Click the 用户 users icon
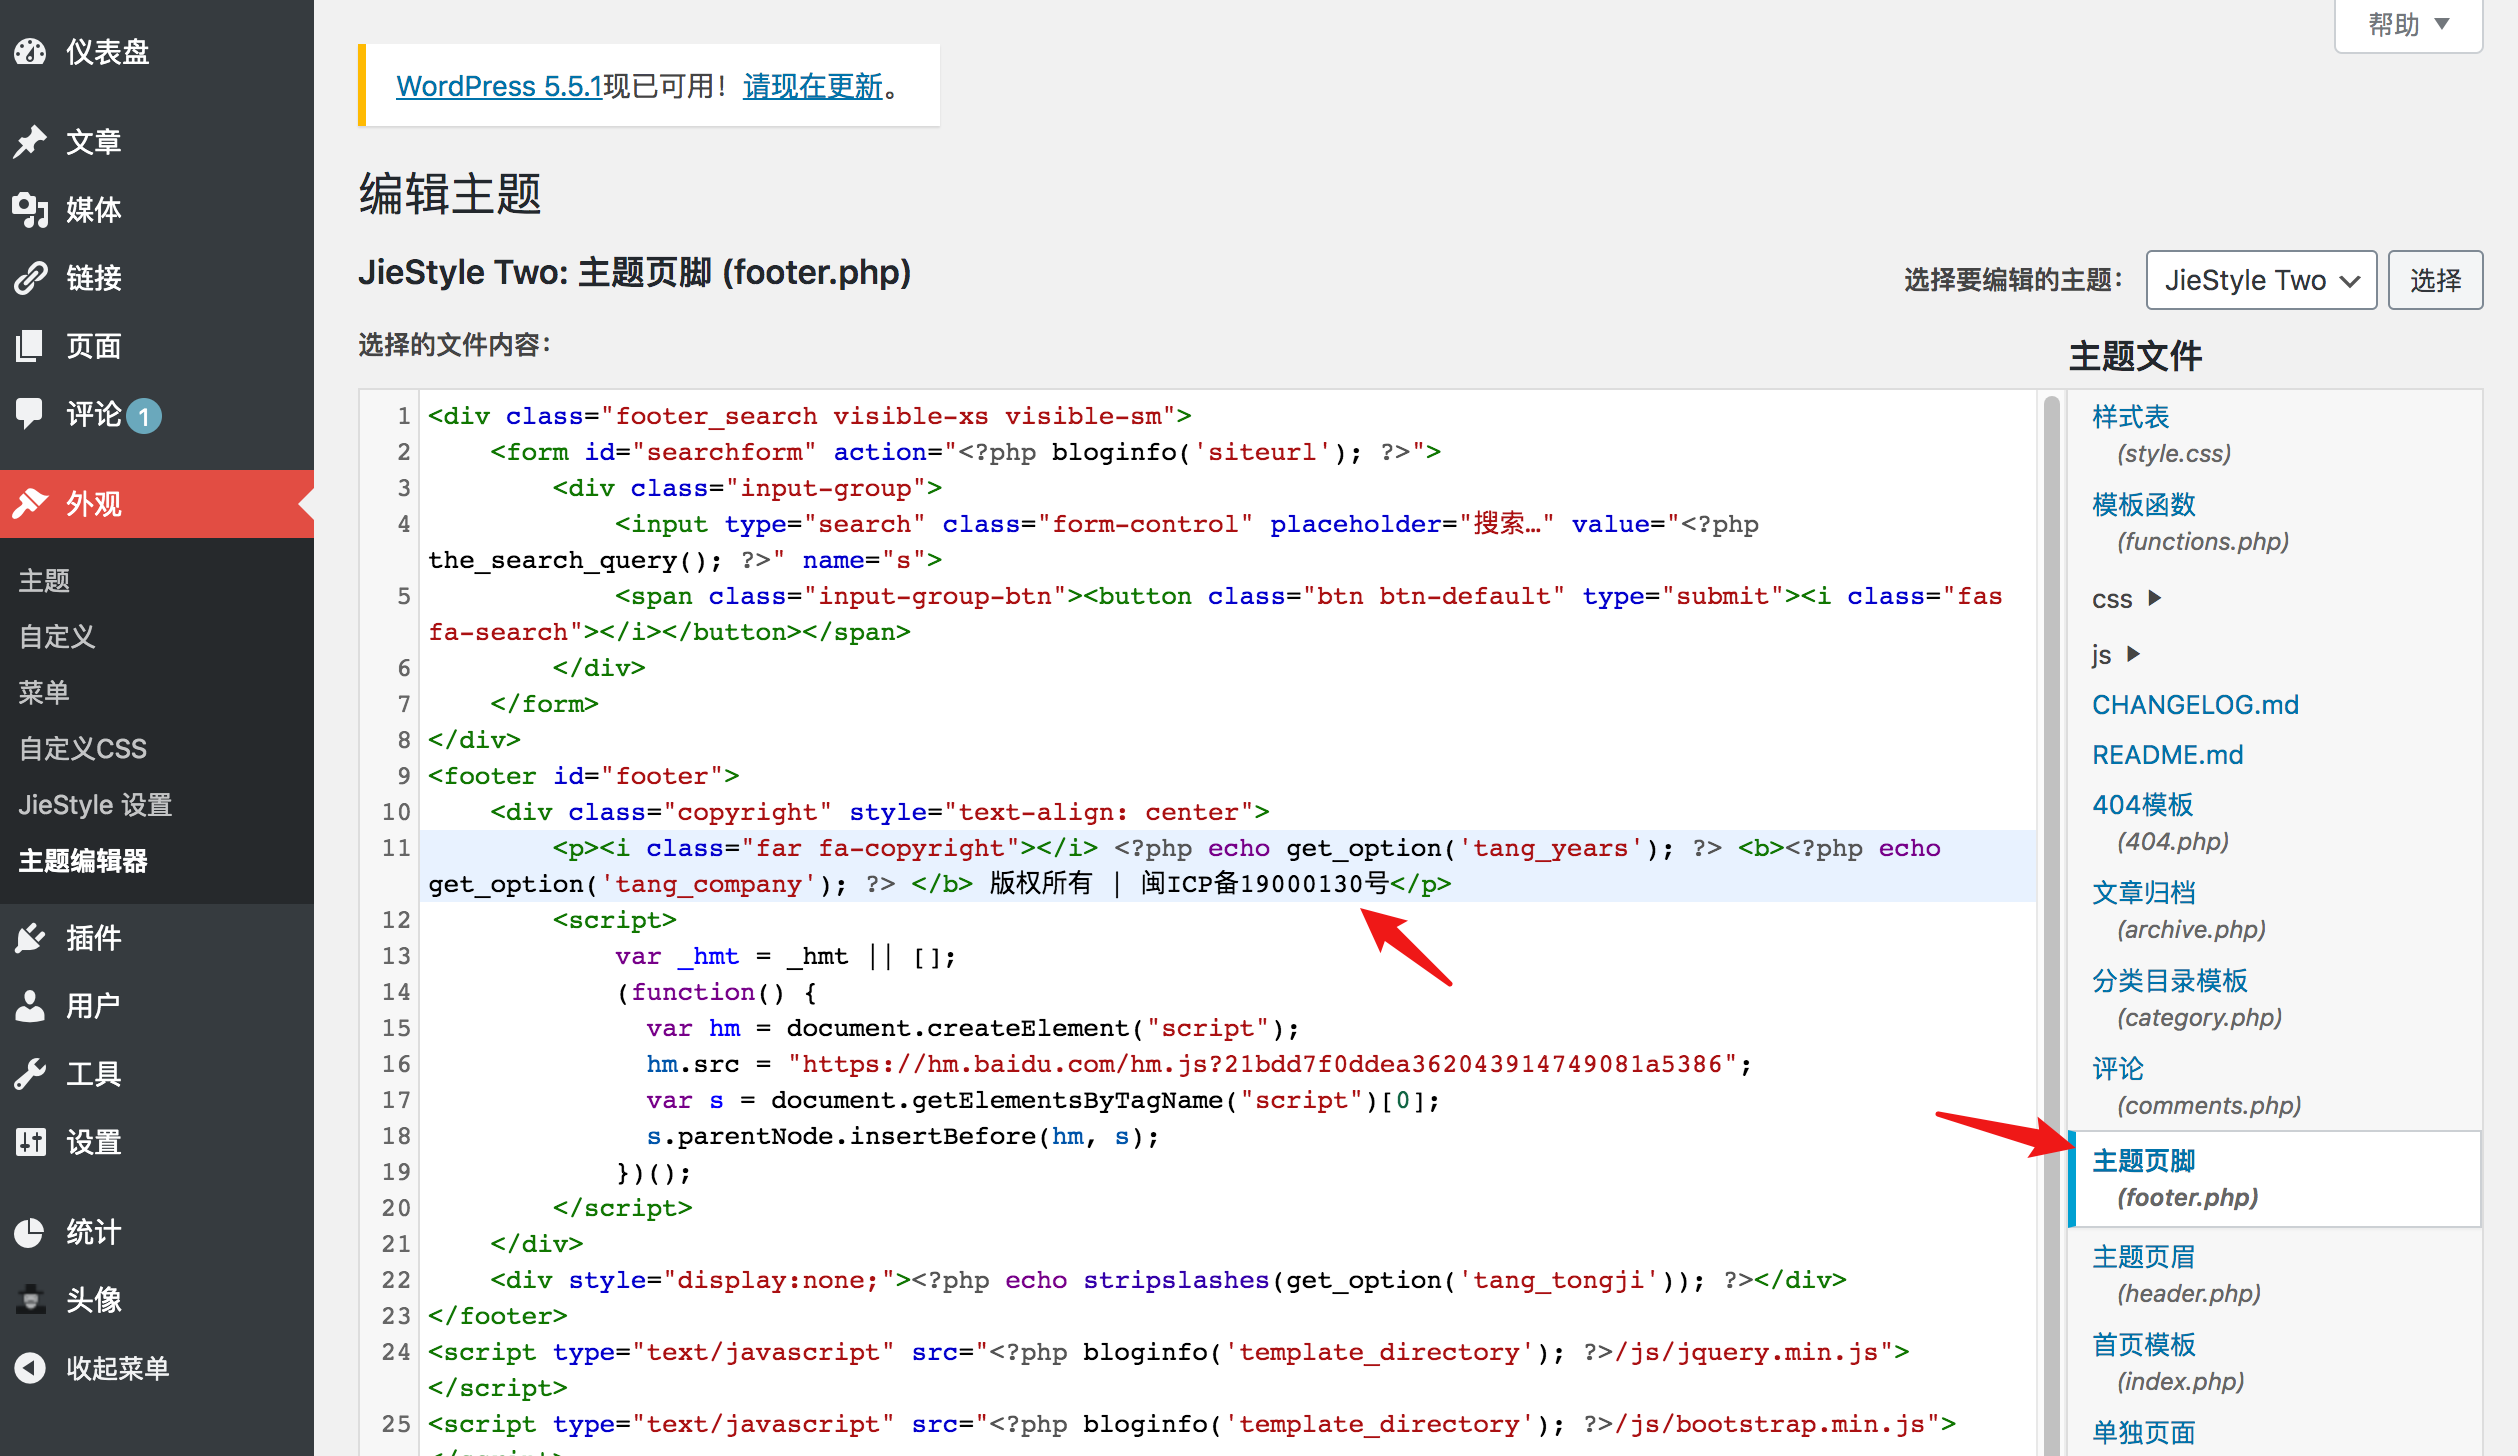Viewport: 2518px width, 1456px height. click(31, 1005)
